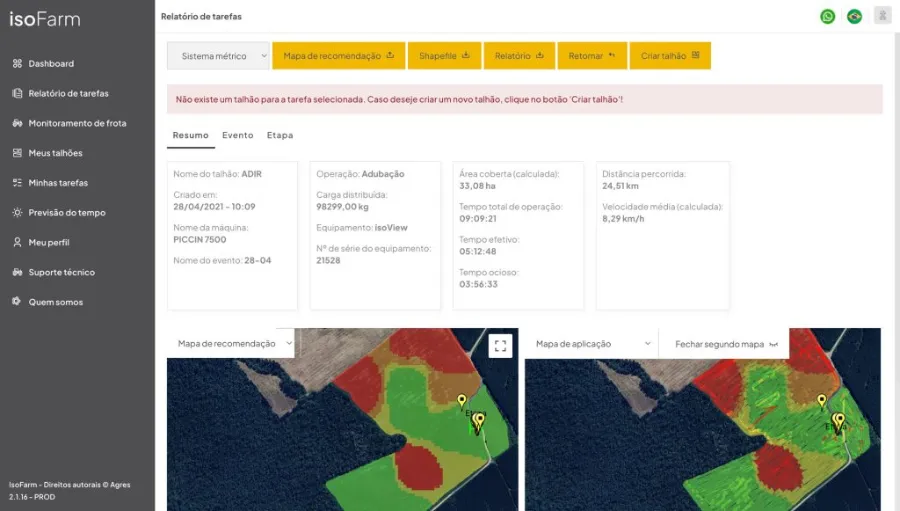900x511 pixels.
Task: Click the Shapefile download button
Action: (x=444, y=56)
